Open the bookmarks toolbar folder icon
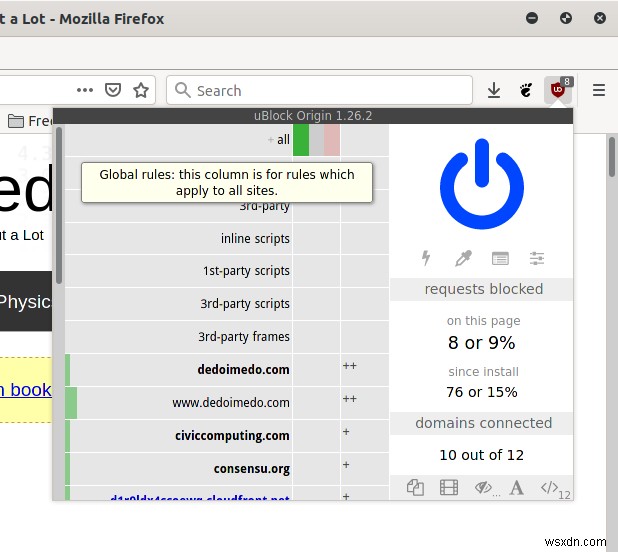Image resolution: width=618 pixels, height=552 pixels. [16, 121]
